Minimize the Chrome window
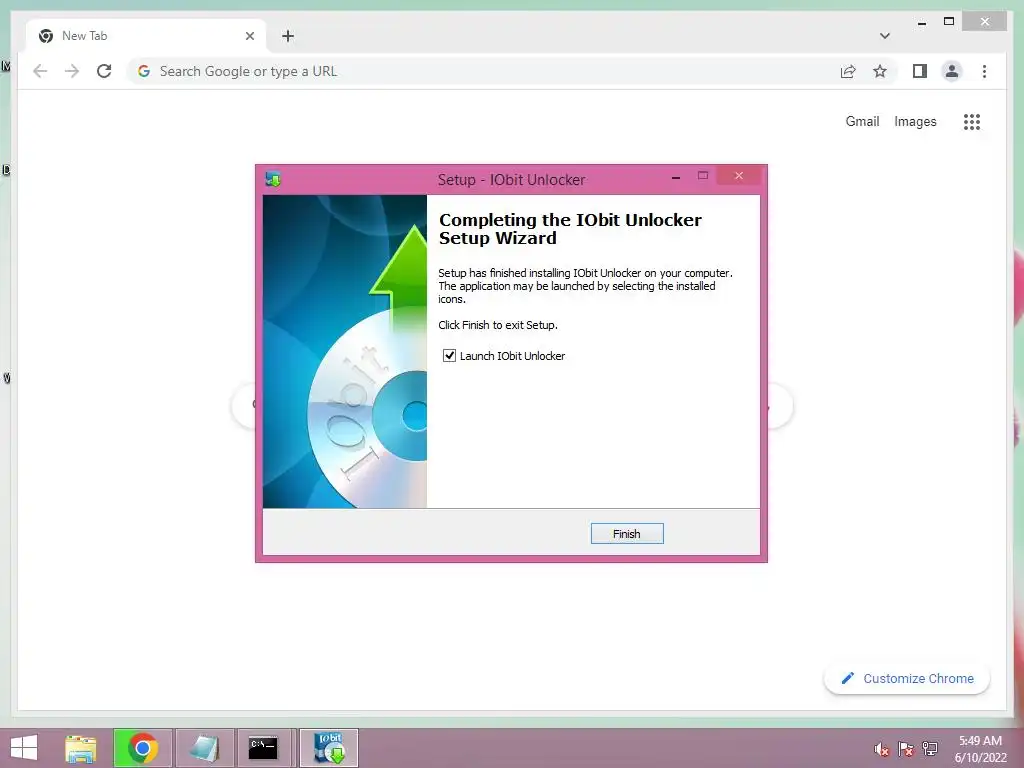The height and width of the screenshot is (768, 1024). pyautogui.click(x=921, y=23)
